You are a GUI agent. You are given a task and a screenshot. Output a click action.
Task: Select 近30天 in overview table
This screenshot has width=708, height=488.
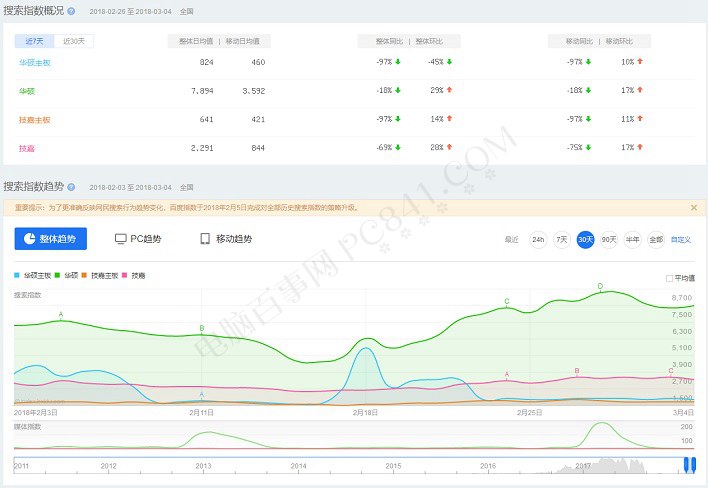pyautogui.click(x=74, y=41)
